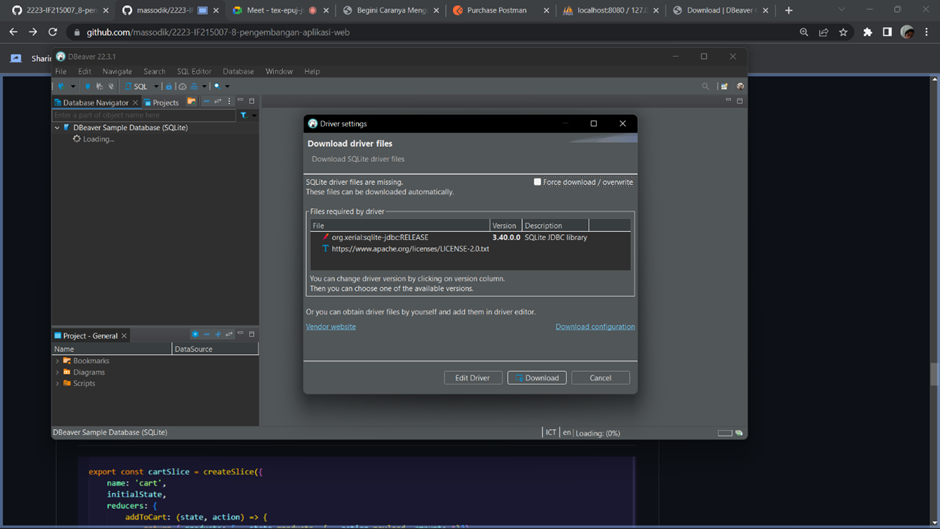Open the Search menu
Viewport: 940px width, 529px height.
(x=154, y=71)
